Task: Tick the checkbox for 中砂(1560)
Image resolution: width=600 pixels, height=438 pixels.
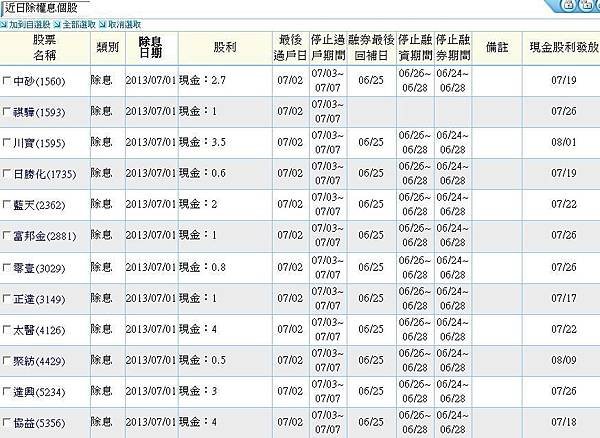Action: 6,81
